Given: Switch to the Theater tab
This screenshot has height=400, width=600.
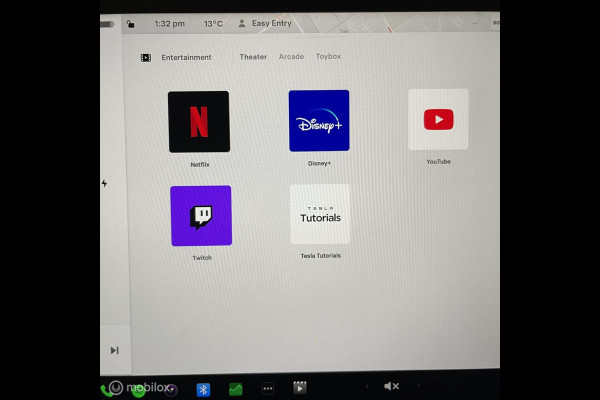Looking at the screenshot, I should click(x=253, y=57).
